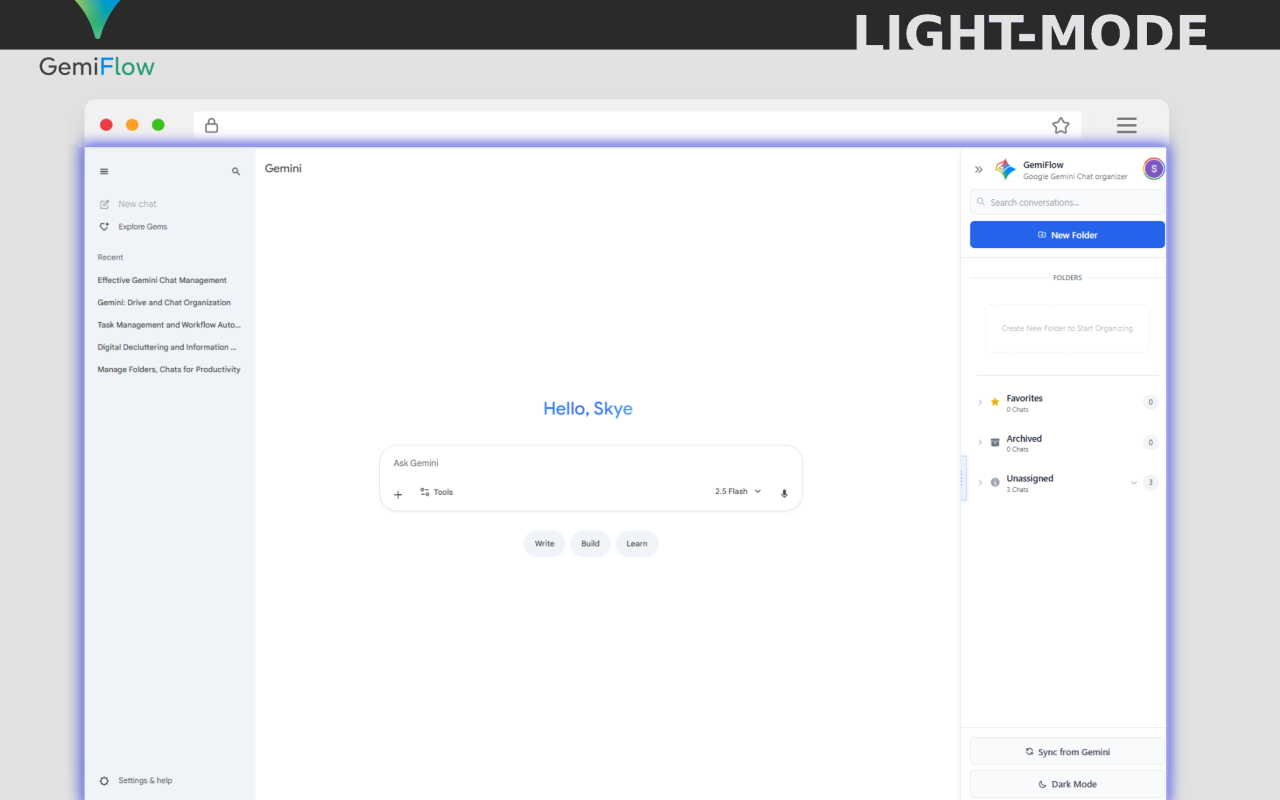
Task: Click the Settings & help label
Action: (145, 781)
